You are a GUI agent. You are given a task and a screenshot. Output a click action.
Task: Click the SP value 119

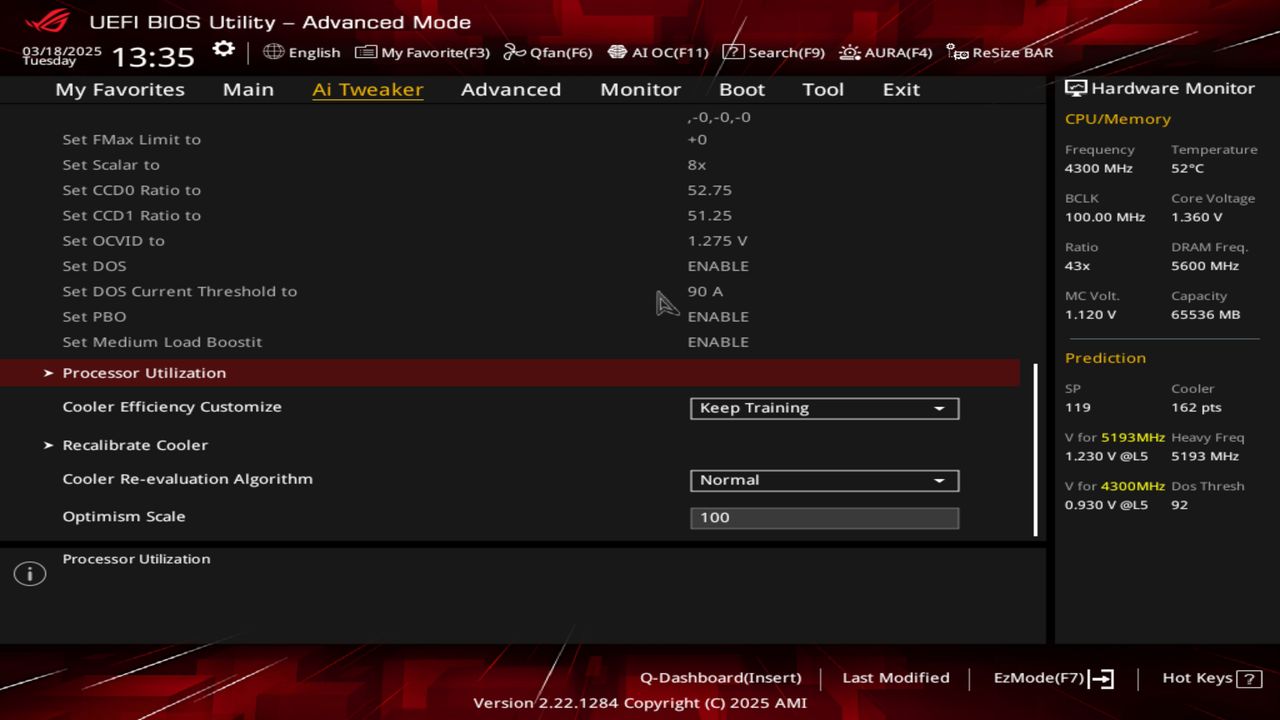click(x=1078, y=407)
